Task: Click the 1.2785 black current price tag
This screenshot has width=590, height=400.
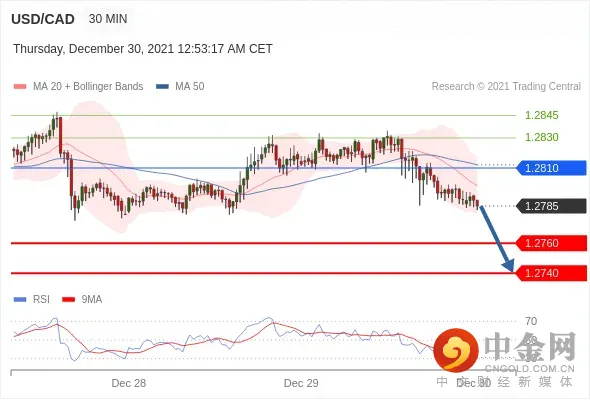Action: pyautogui.click(x=551, y=206)
